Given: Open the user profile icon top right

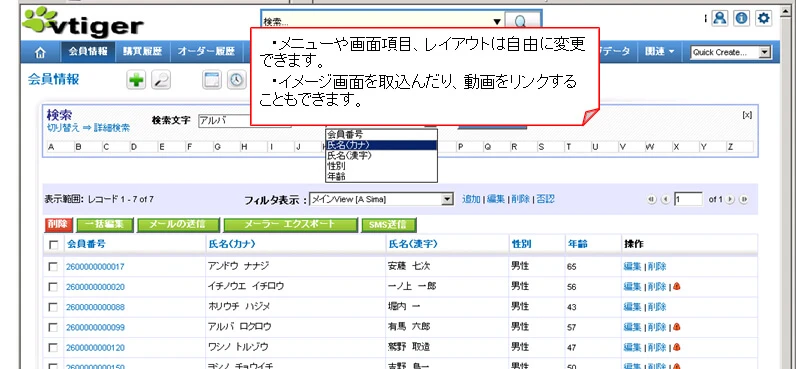Looking at the screenshot, I should 719,18.
